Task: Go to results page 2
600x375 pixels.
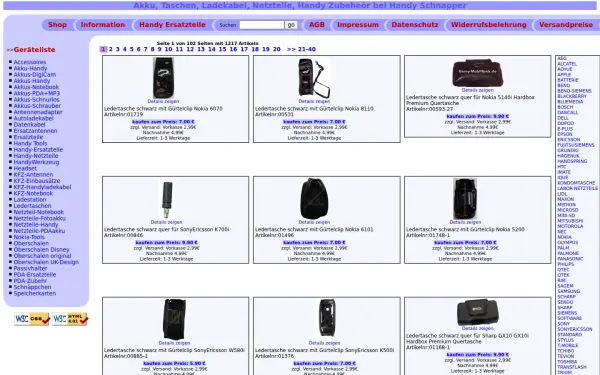Action: 111,49
